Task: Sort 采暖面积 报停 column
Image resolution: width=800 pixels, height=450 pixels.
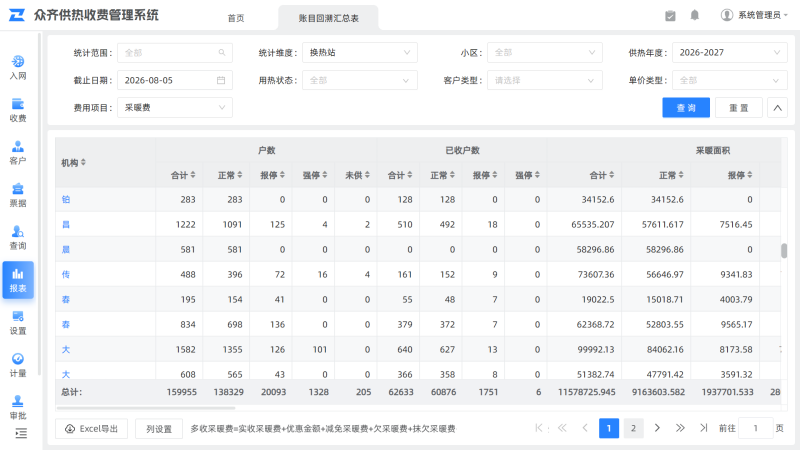Action: pos(749,175)
